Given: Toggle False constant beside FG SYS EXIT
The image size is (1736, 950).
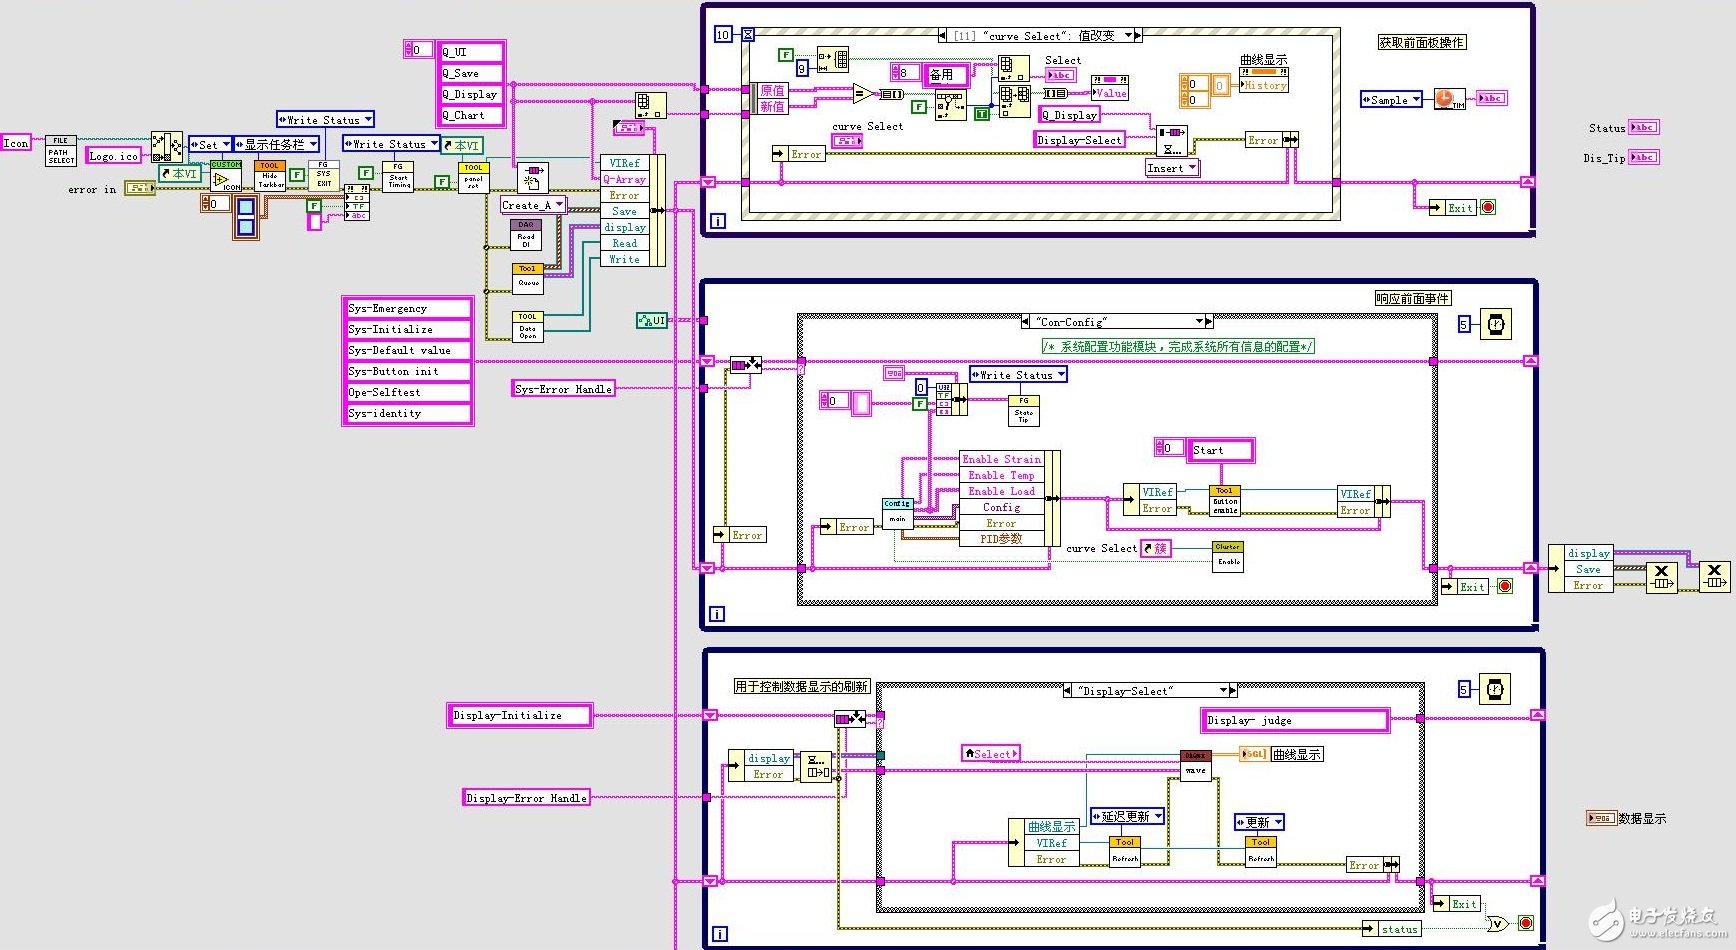Looking at the screenshot, I should [297, 175].
